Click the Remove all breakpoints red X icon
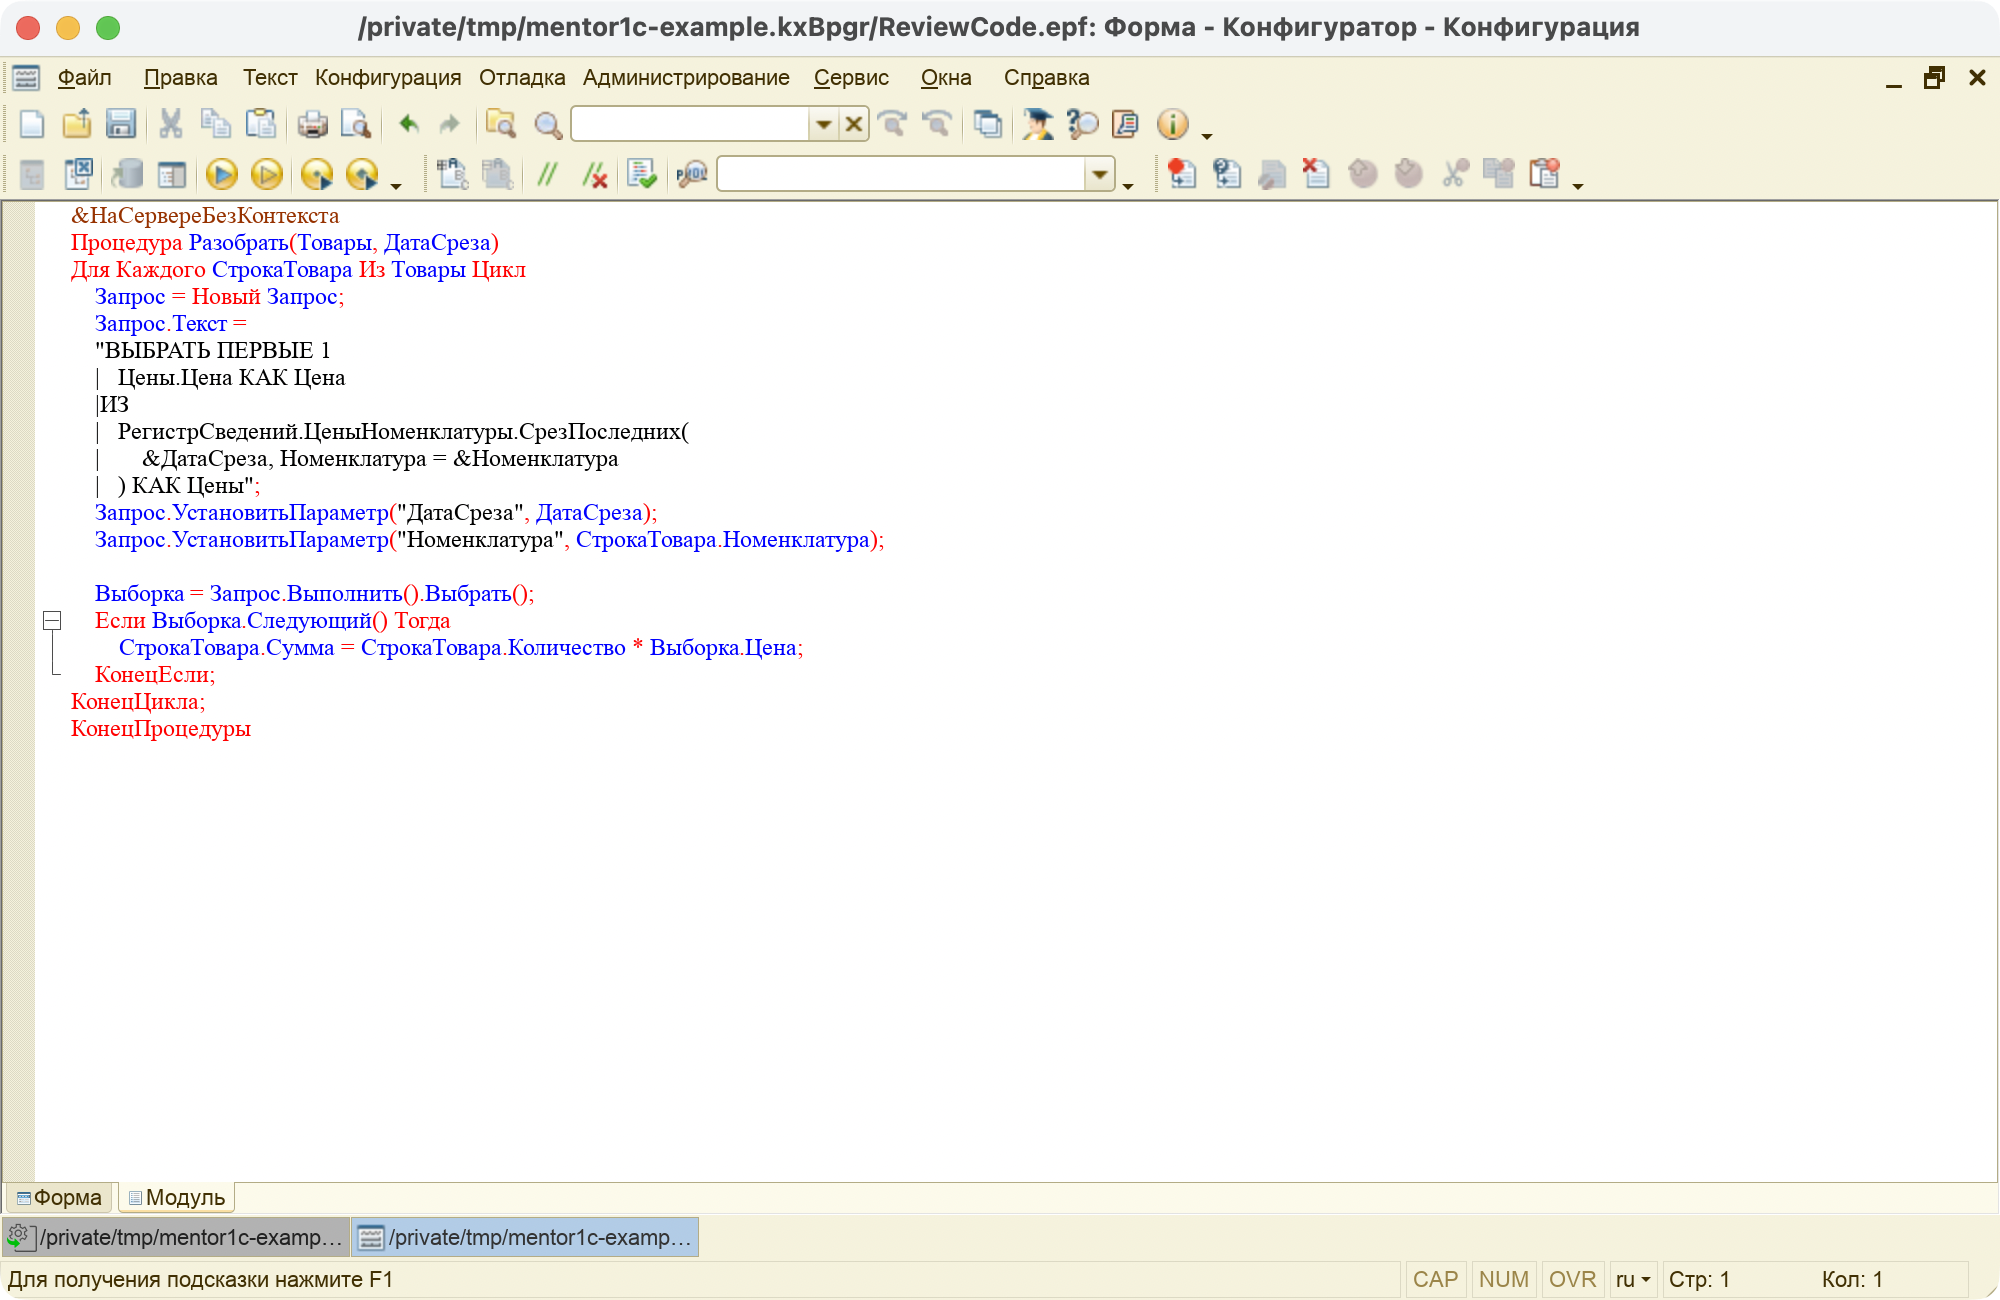Screen dimensions: 2000x1300 (1316, 174)
